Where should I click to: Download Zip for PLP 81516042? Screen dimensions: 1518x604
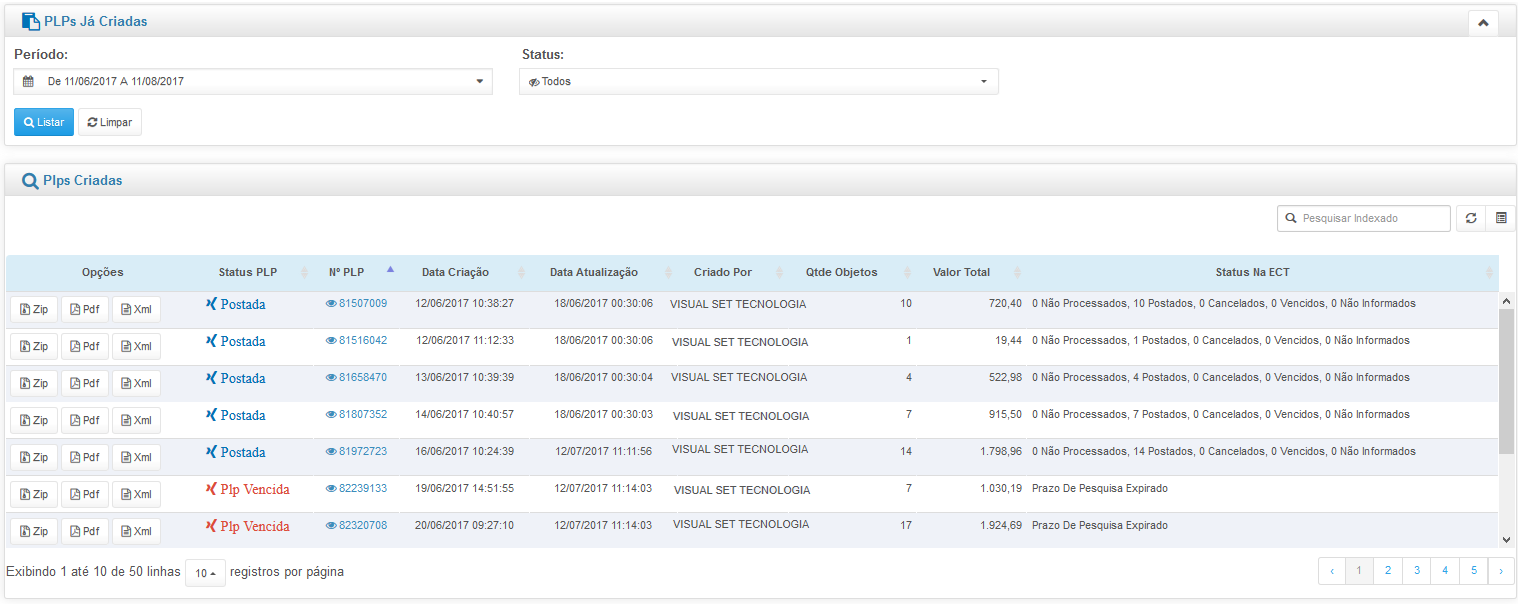point(34,346)
